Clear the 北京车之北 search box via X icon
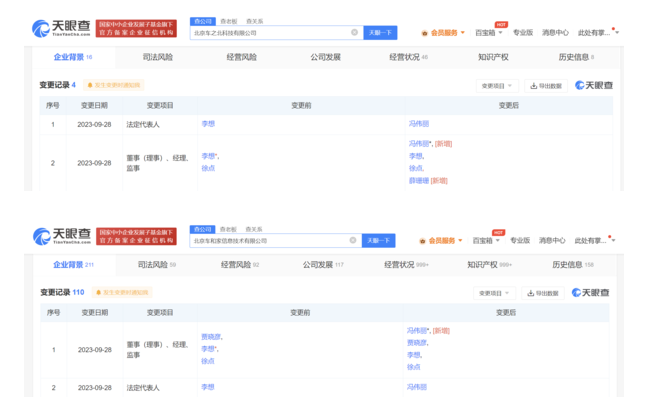 coord(354,32)
